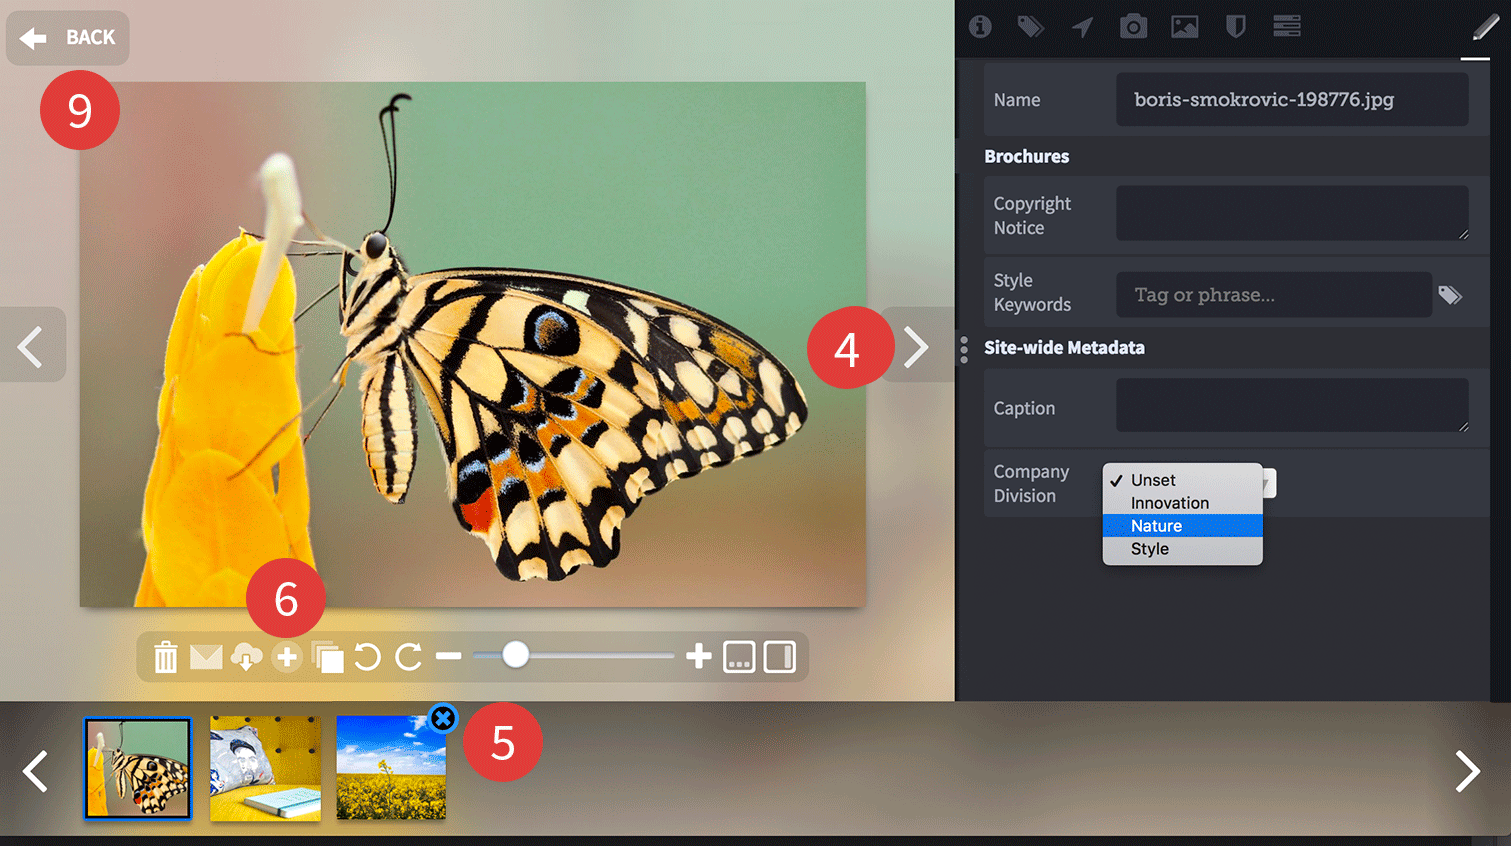The width and height of the screenshot is (1511, 846).
Task: Open the image picture tab
Action: [1185, 27]
